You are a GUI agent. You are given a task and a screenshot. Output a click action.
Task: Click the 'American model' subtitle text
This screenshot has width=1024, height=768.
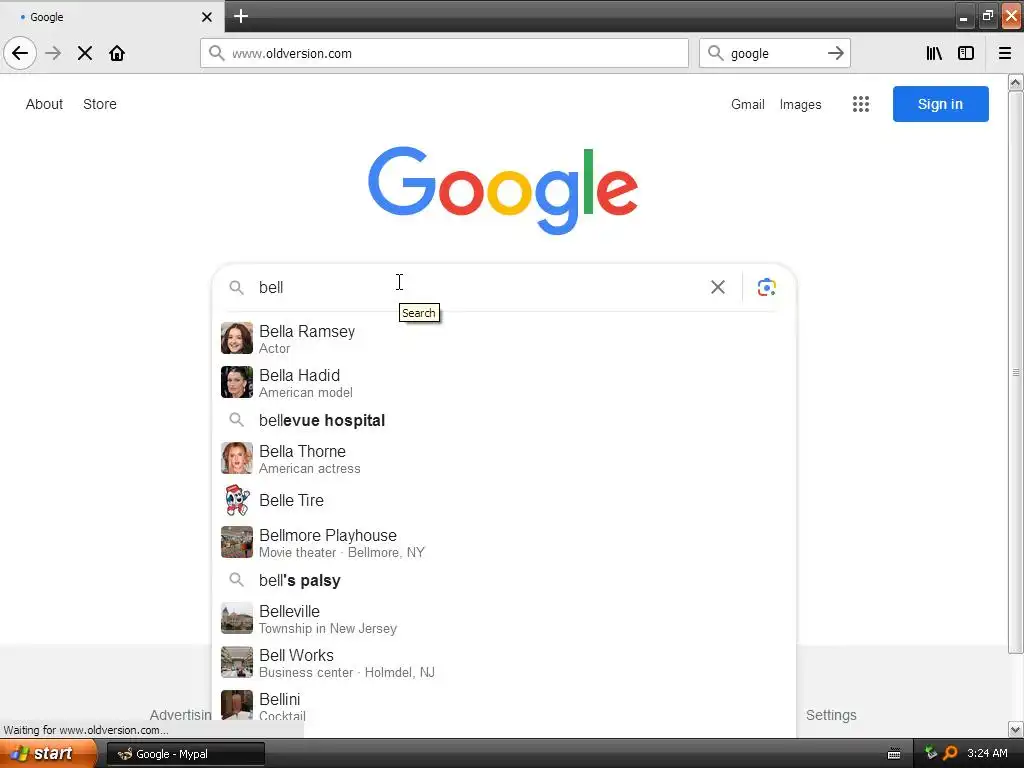click(x=306, y=392)
